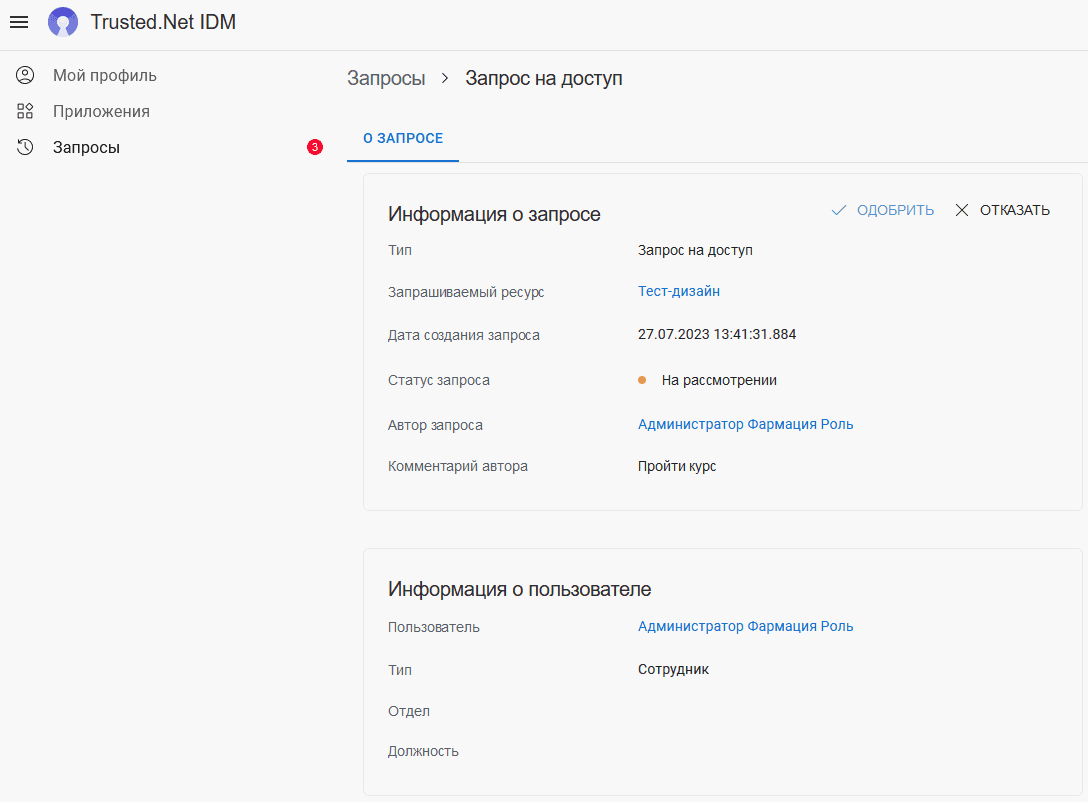Click the Сотрудник type value
The width and height of the screenshot is (1088, 802).
pos(673,669)
